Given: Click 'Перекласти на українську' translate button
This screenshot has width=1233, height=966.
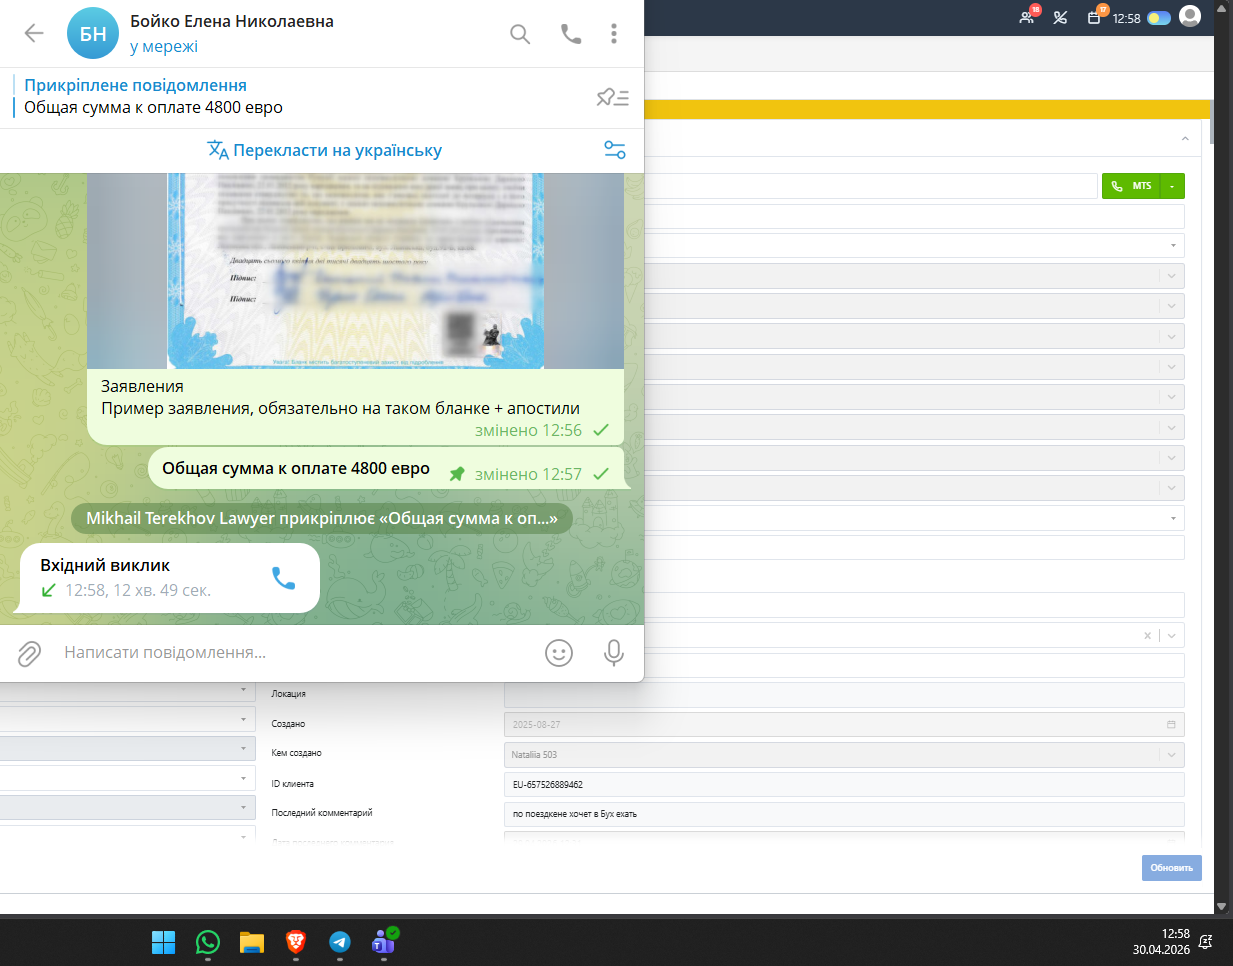Looking at the screenshot, I should (324, 150).
